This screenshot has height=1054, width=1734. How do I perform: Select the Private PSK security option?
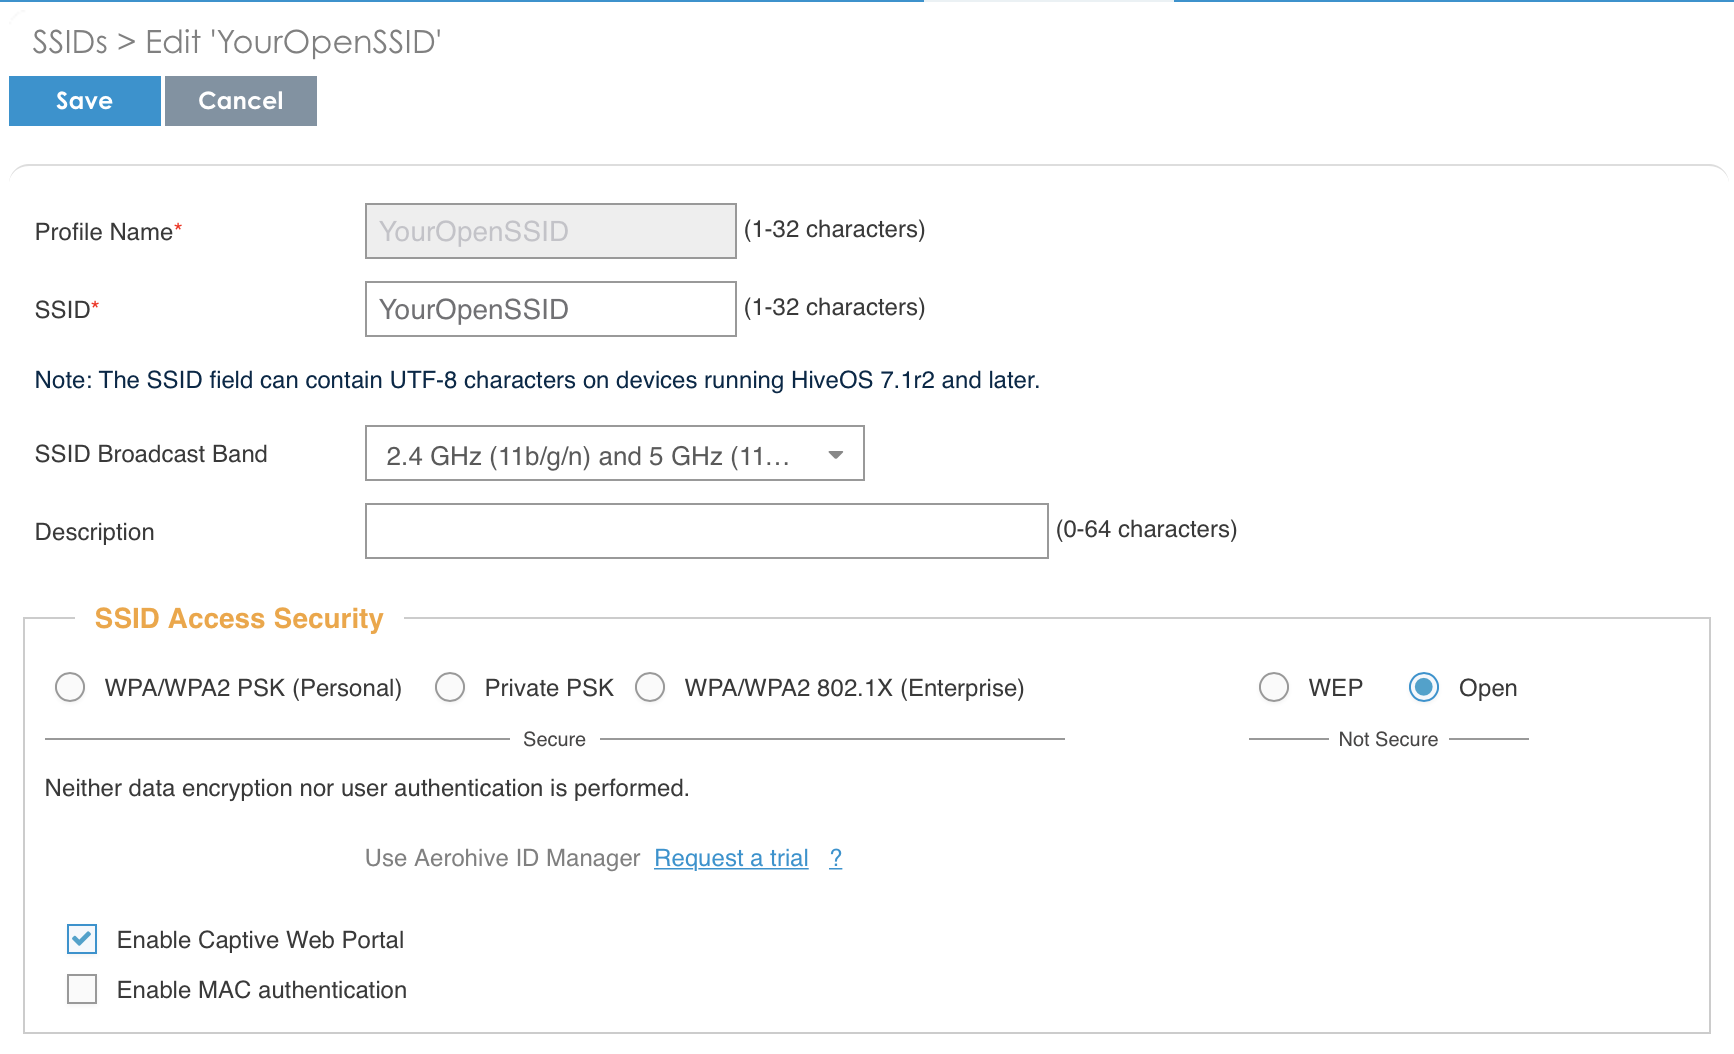[x=450, y=687]
